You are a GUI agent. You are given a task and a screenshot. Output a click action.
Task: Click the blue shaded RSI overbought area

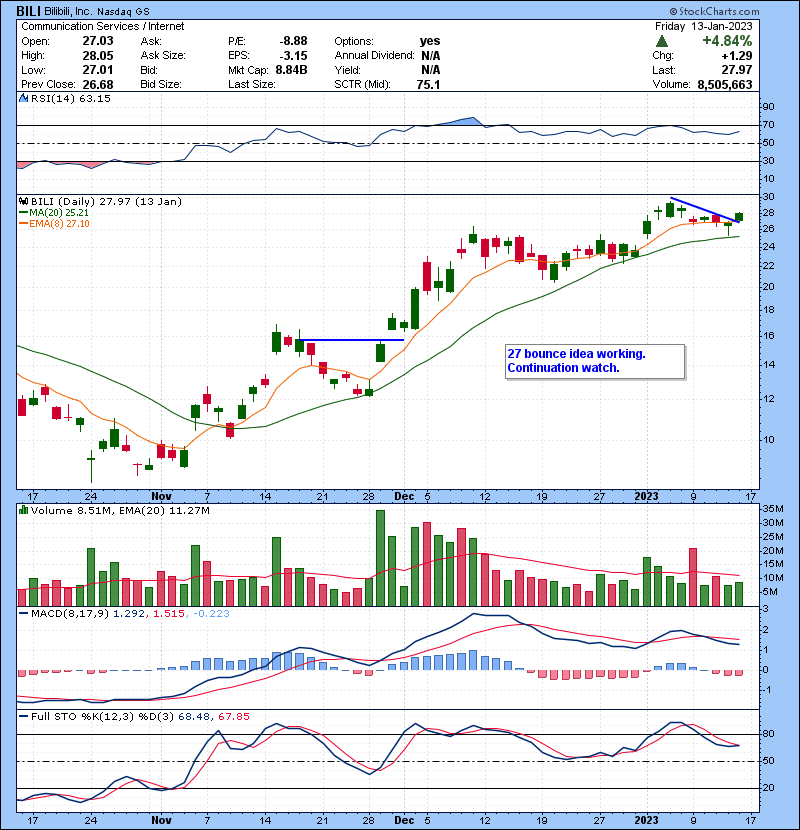(466, 122)
